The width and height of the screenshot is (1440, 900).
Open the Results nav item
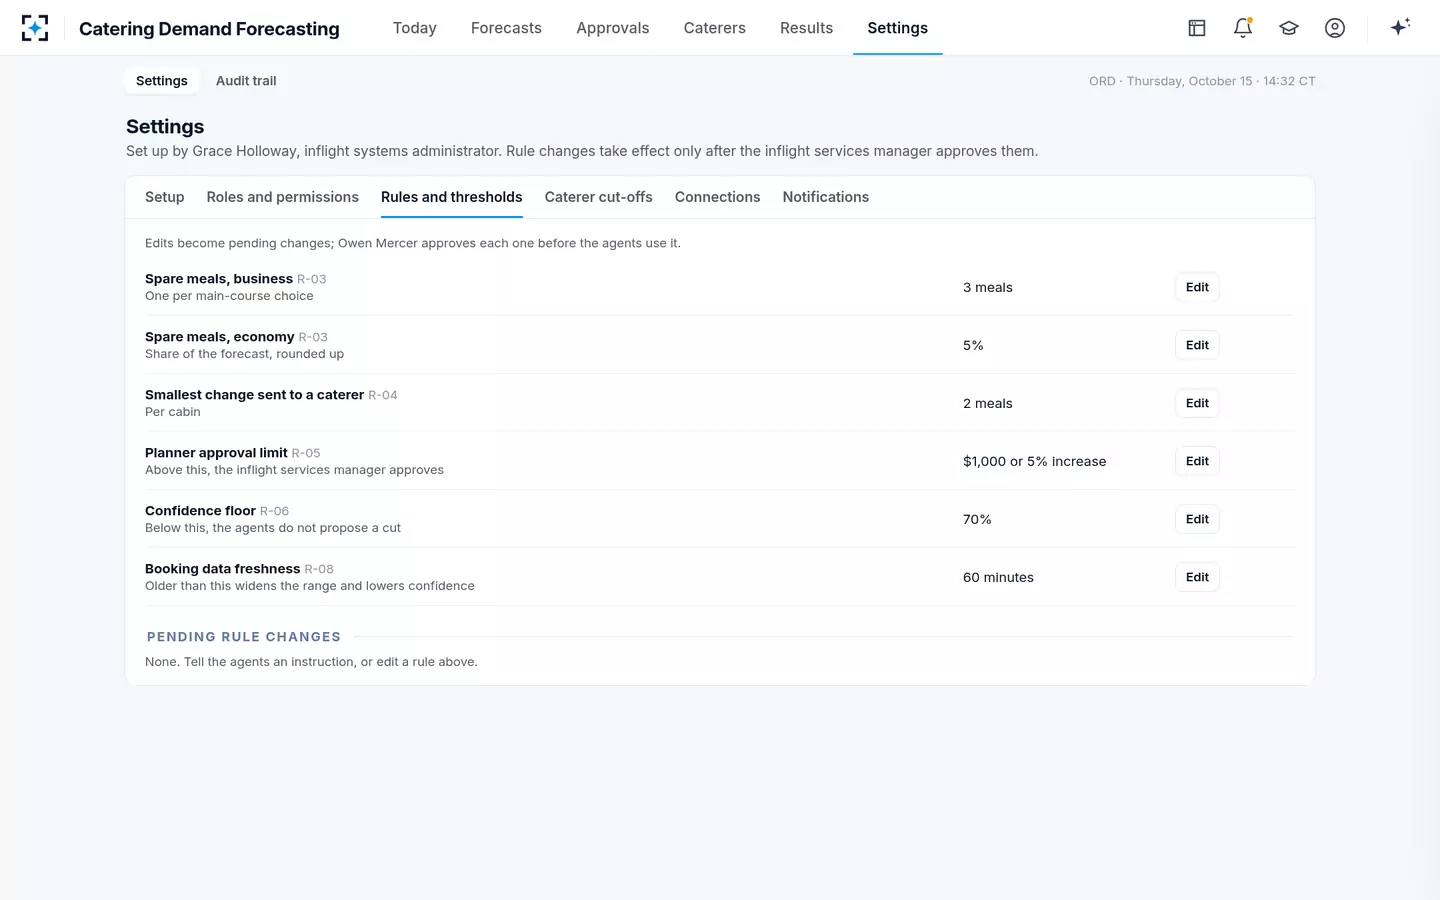[807, 28]
